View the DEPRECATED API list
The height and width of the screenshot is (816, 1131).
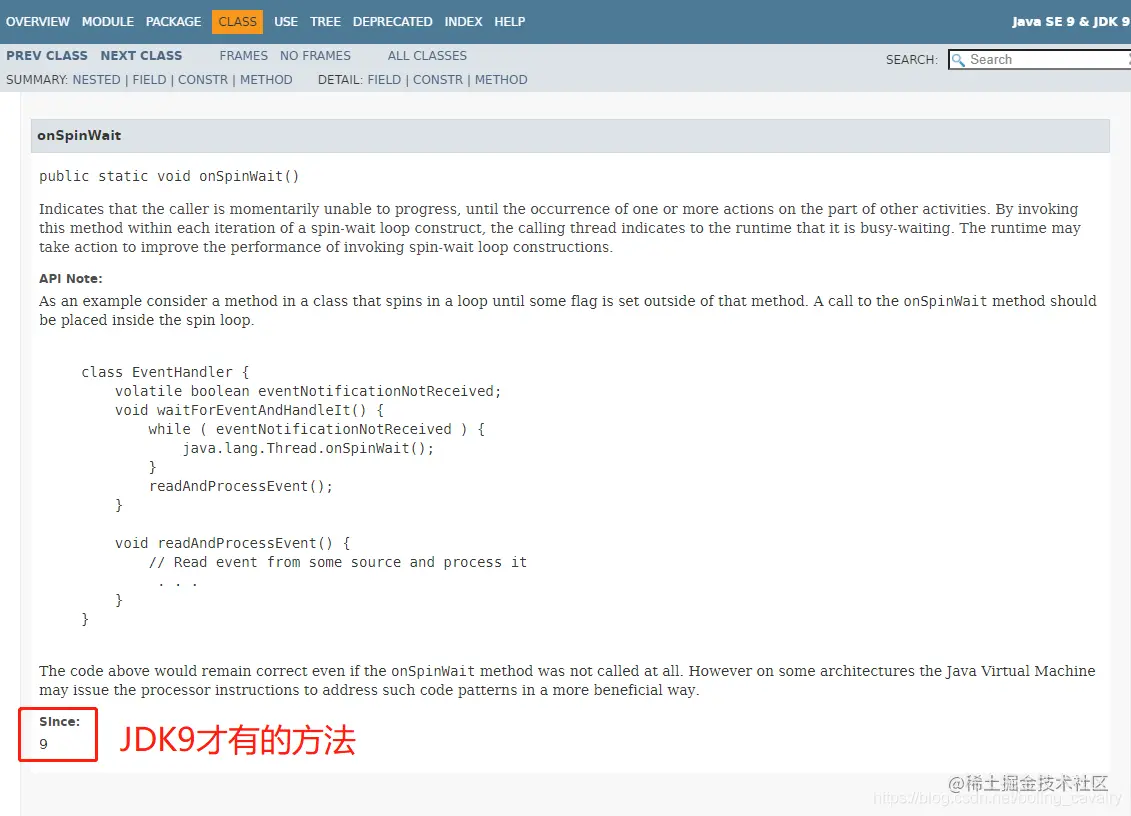[392, 22]
